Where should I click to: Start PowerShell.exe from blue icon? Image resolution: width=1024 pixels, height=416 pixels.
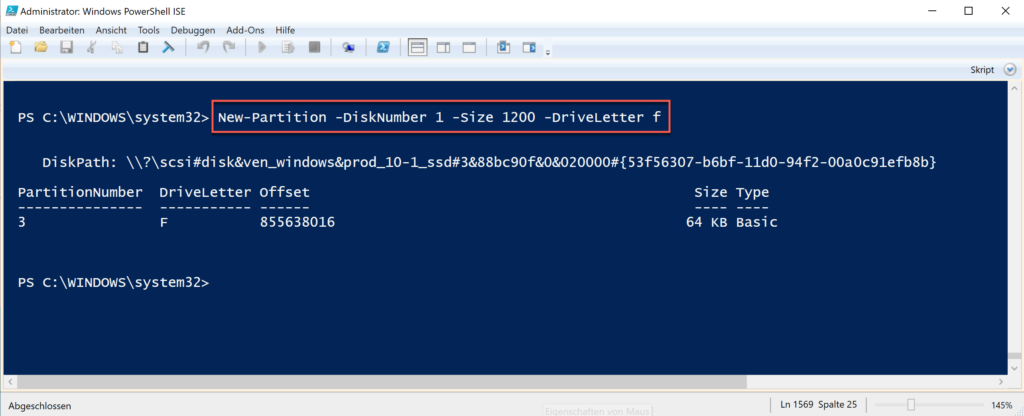383,47
